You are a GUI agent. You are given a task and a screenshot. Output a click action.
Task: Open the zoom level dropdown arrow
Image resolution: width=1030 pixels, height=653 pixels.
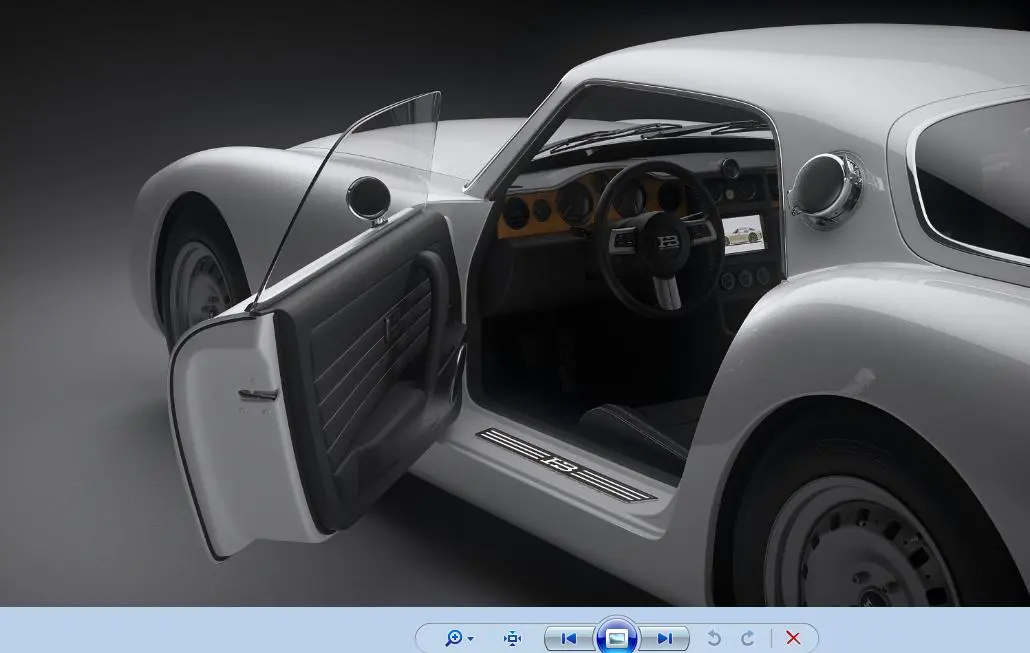pos(471,639)
